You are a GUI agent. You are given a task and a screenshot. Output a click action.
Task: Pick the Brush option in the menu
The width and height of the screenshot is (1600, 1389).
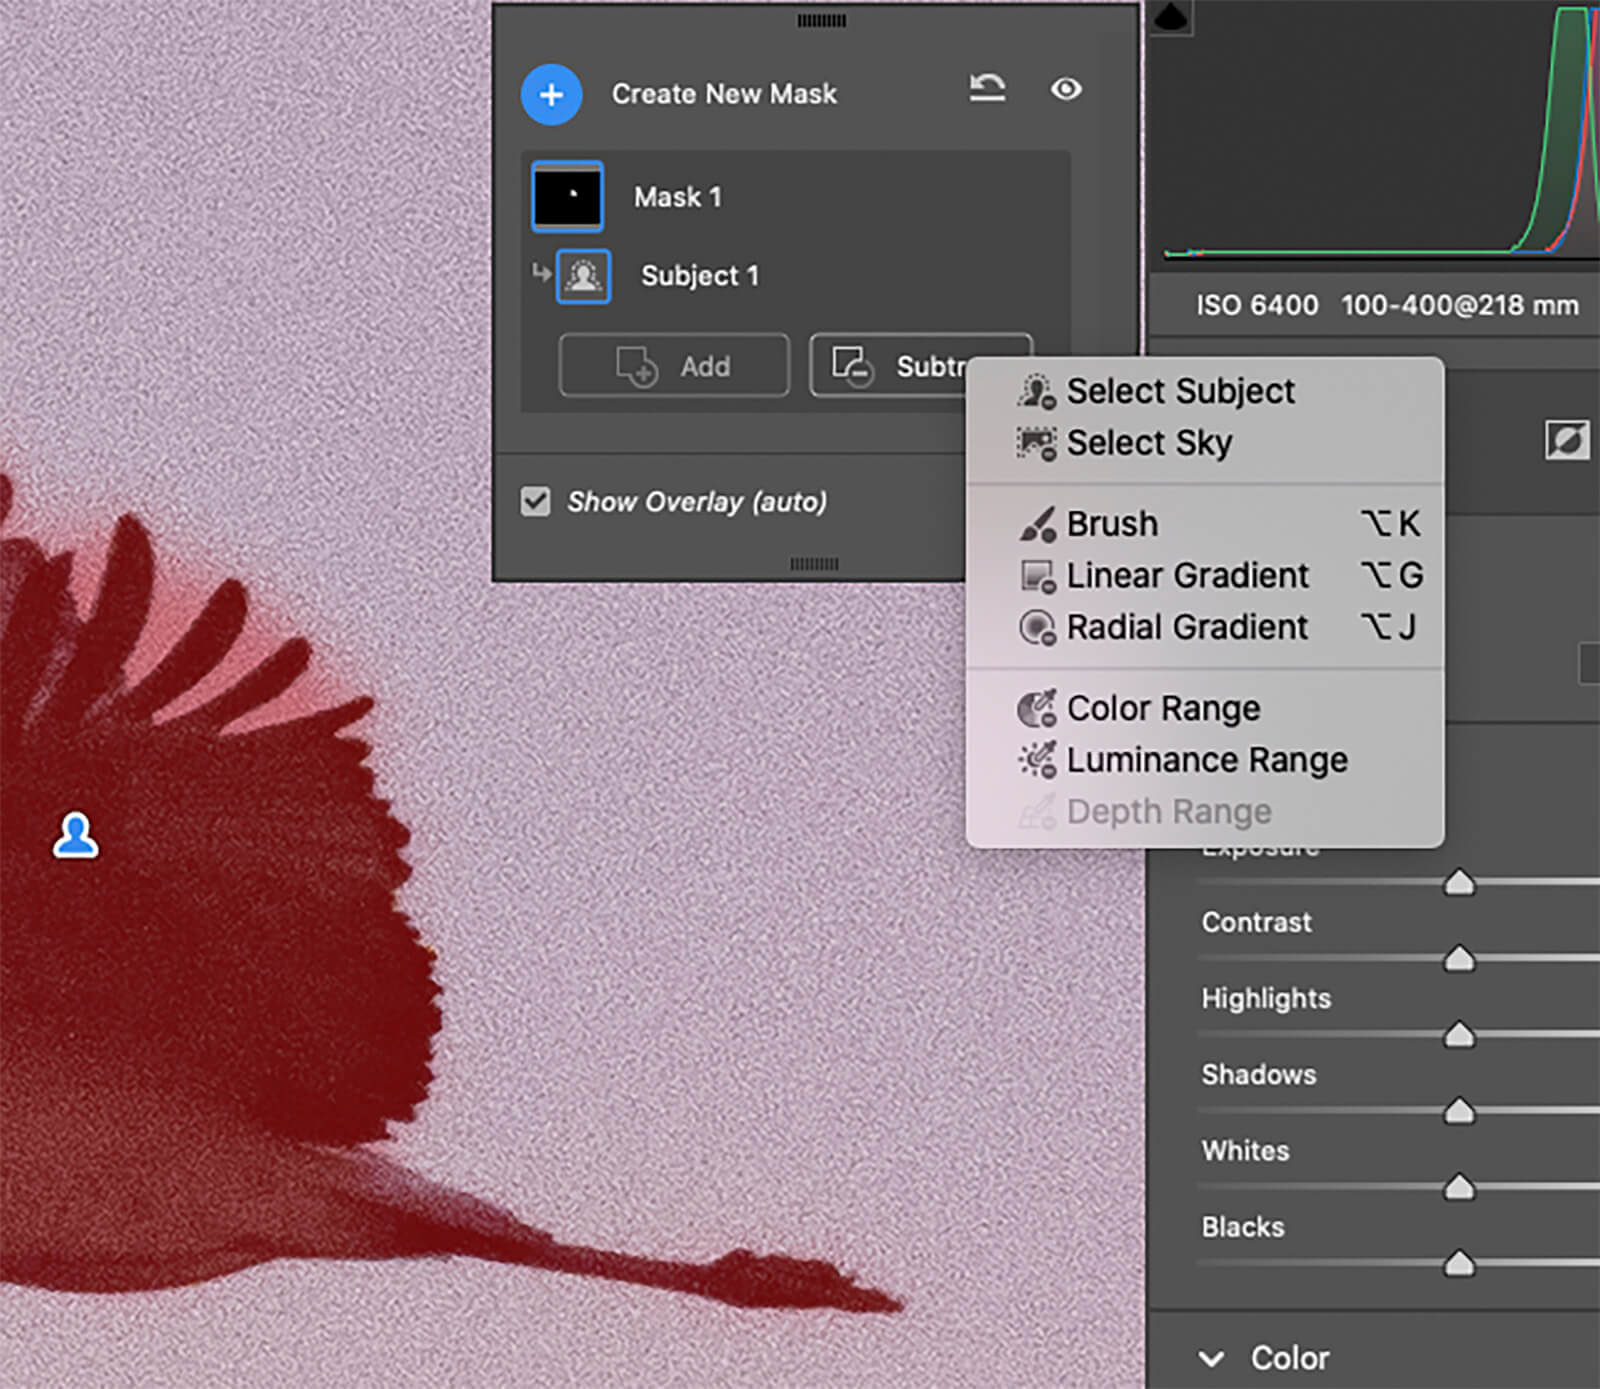pos(1112,524)
